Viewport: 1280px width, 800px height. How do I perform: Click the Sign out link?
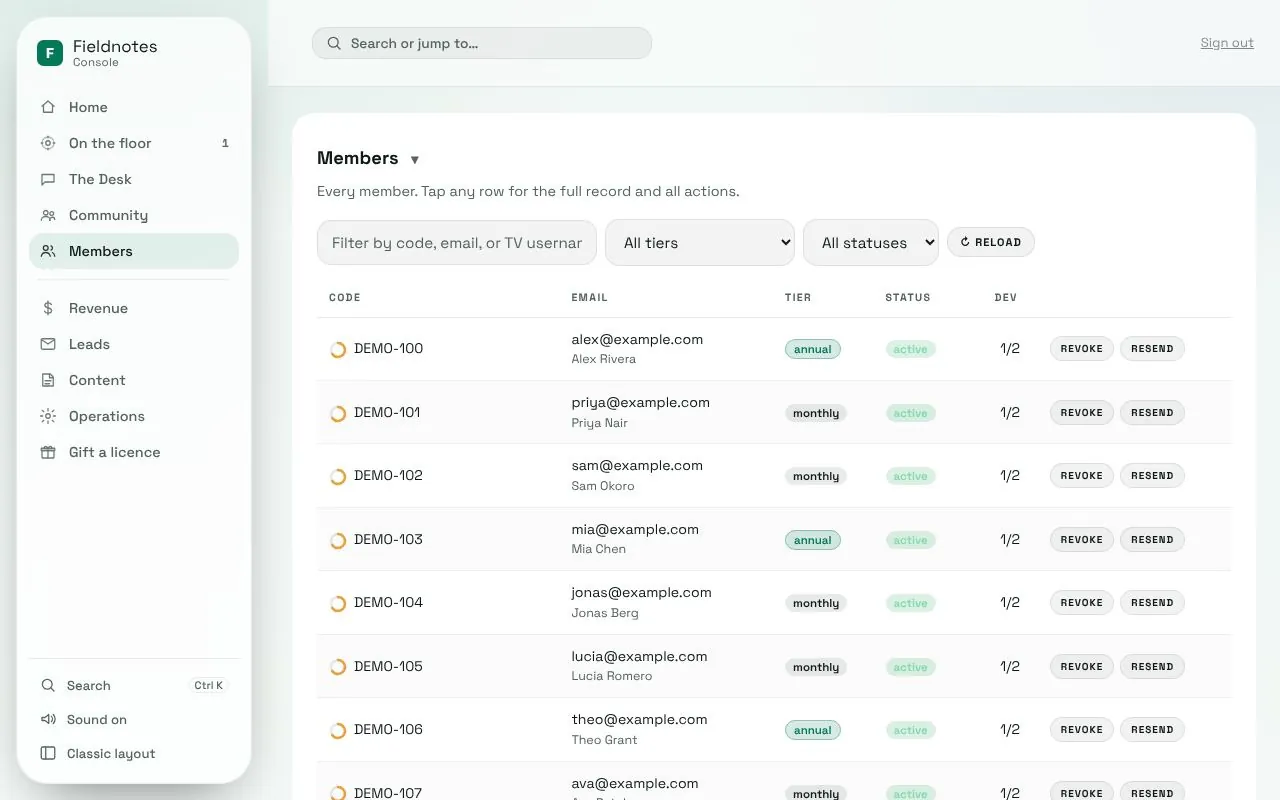[1227, 43]
